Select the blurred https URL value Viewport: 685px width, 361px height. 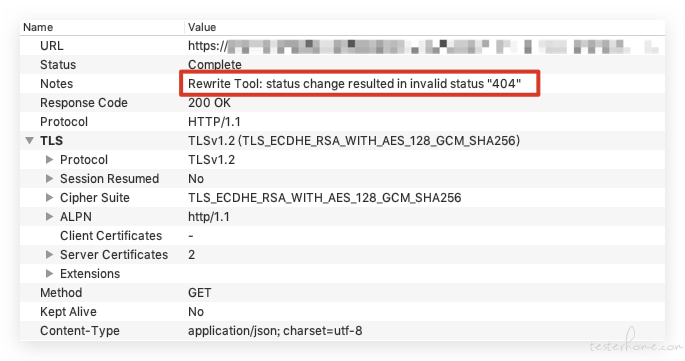point(423,46)
